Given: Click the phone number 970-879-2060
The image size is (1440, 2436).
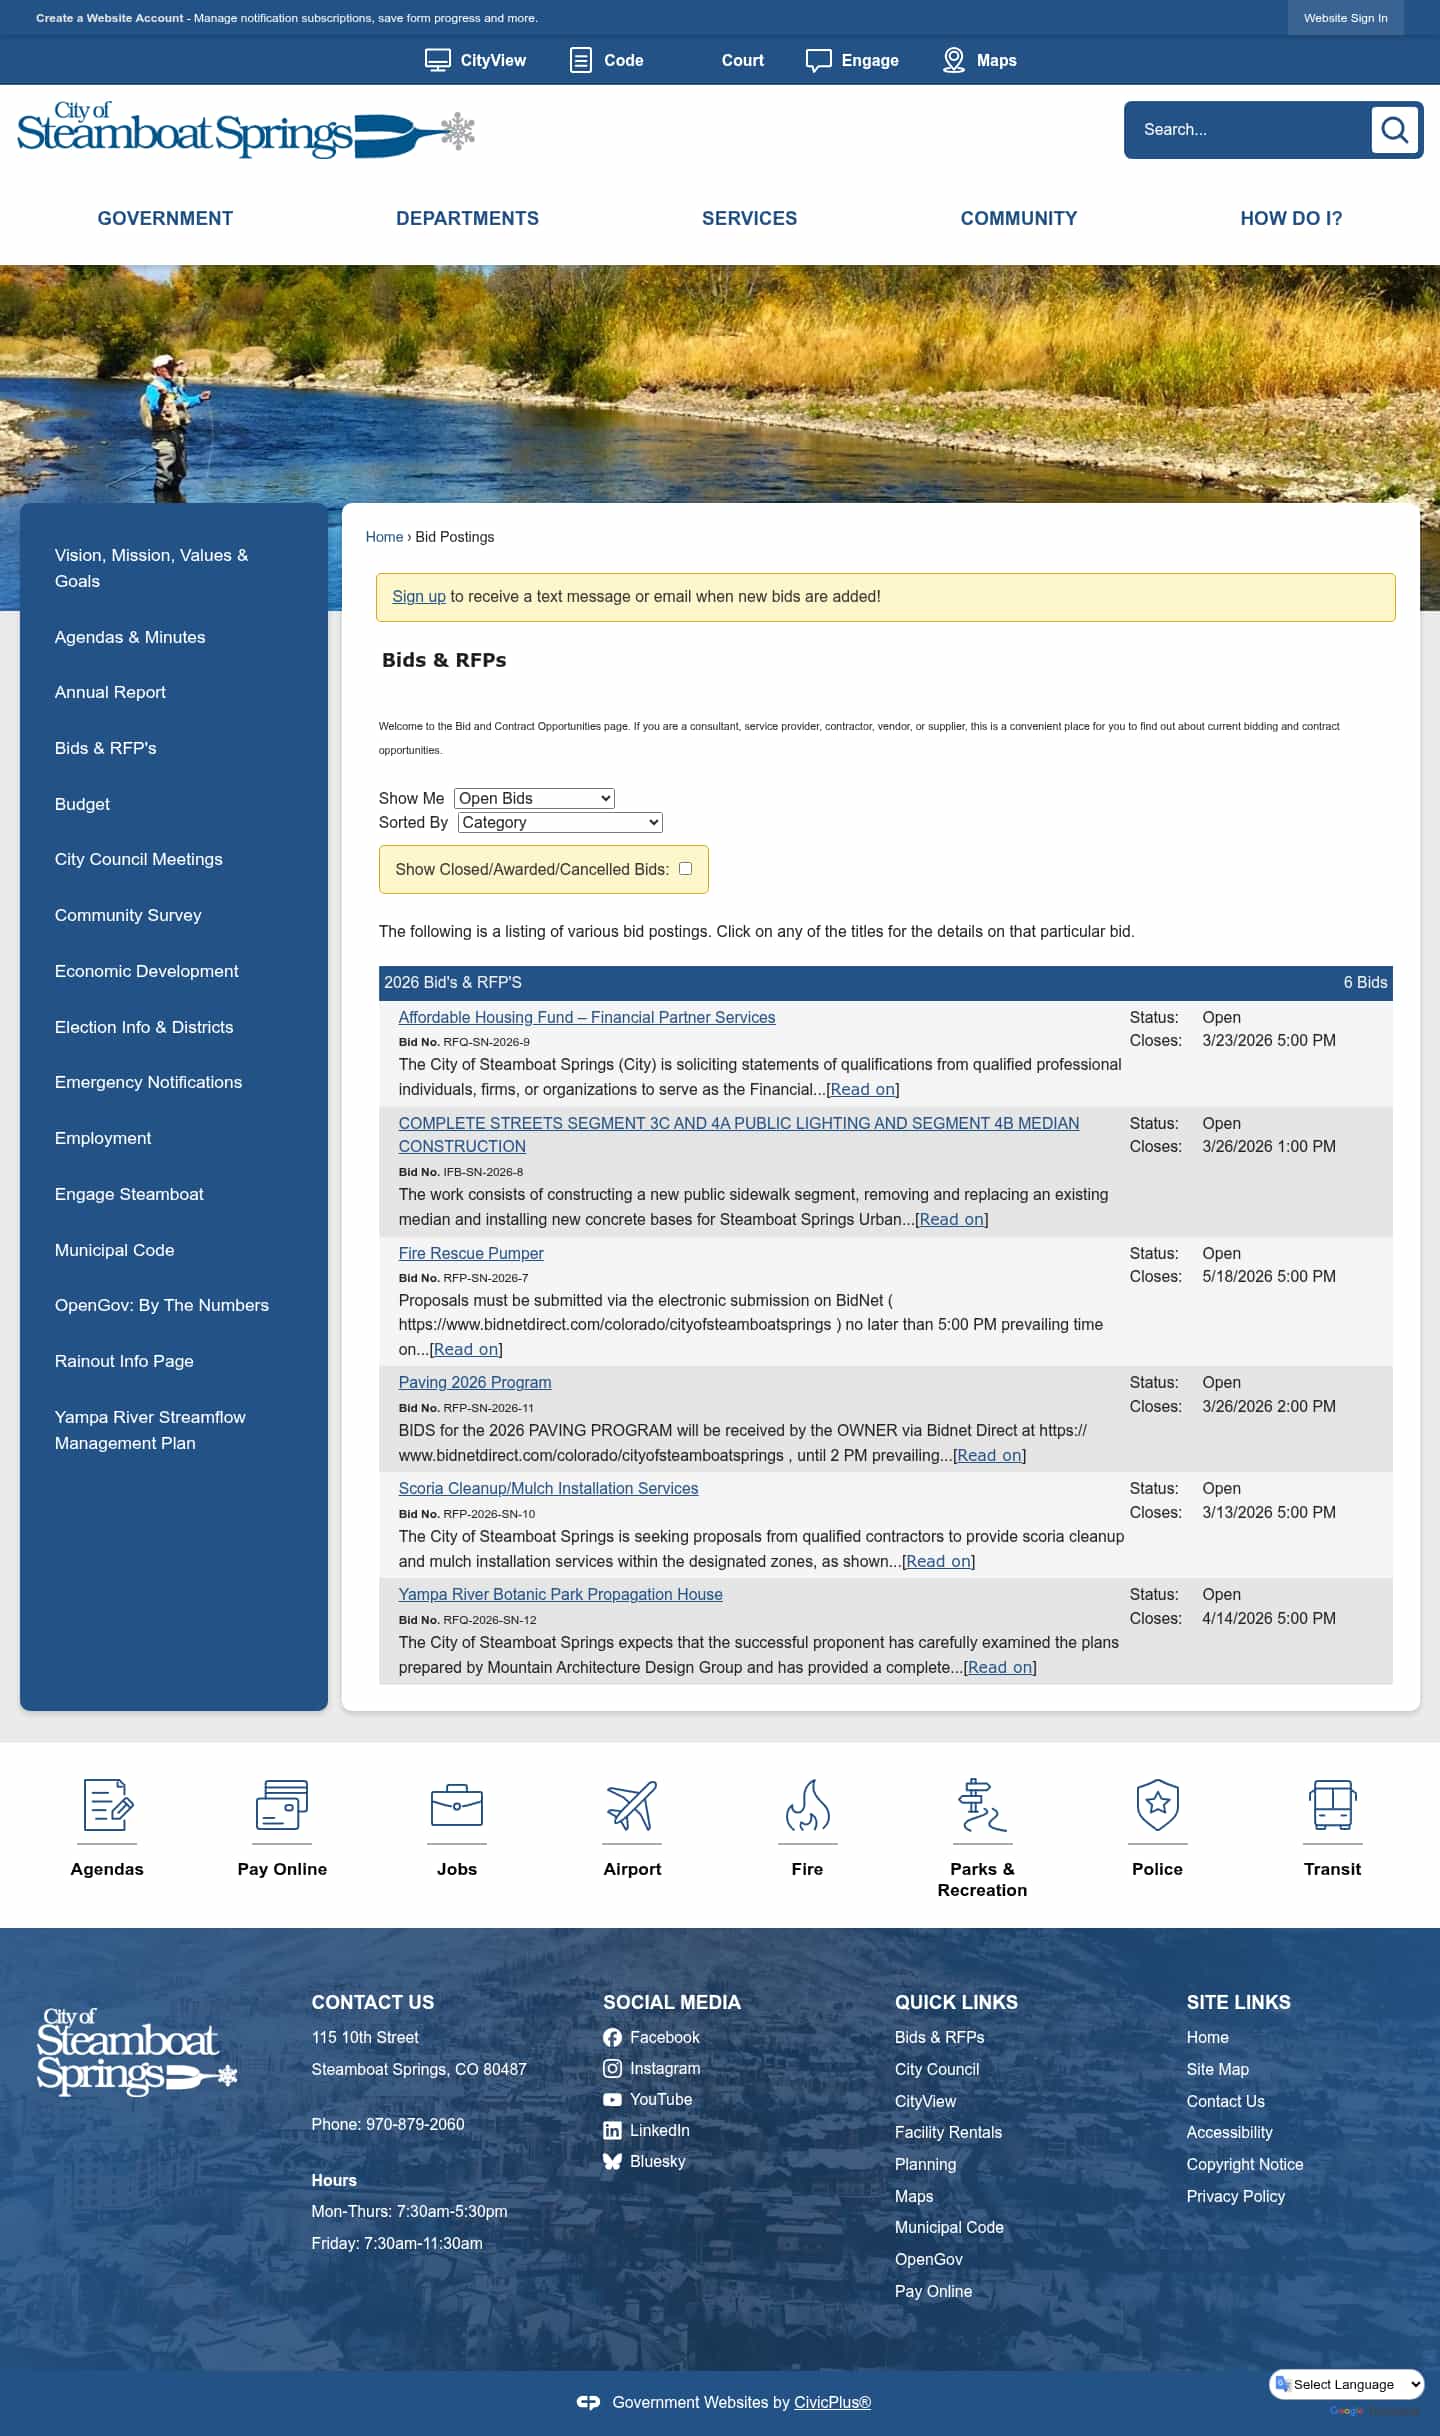Looking at the screenshot, I should click(x=415, y=2124).
